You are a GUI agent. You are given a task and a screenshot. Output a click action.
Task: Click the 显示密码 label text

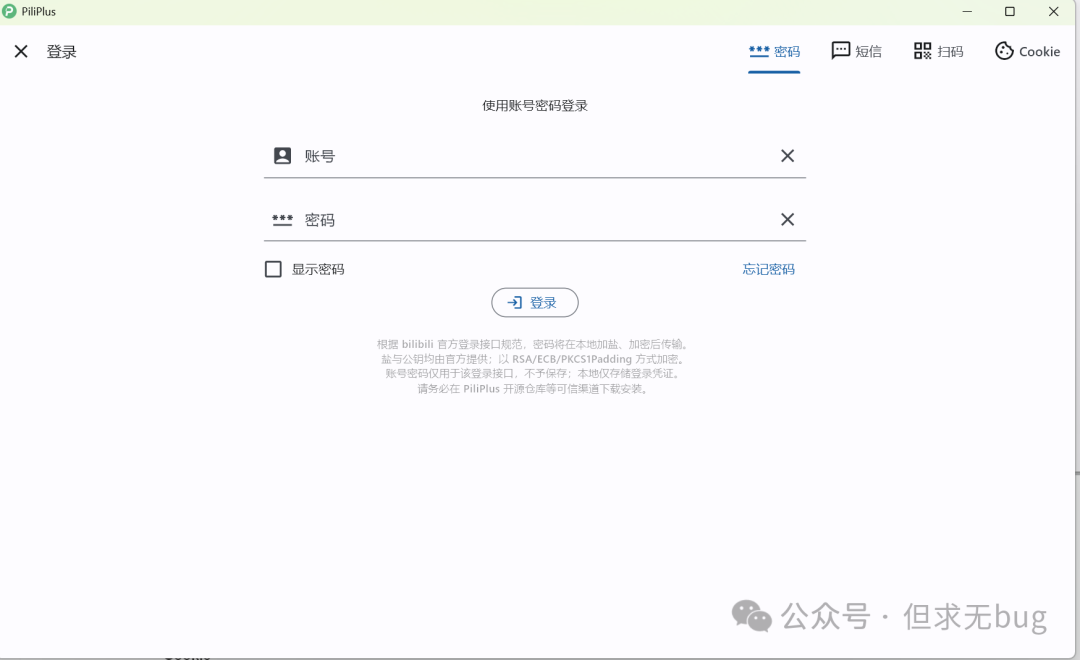(x=318, y=269)
